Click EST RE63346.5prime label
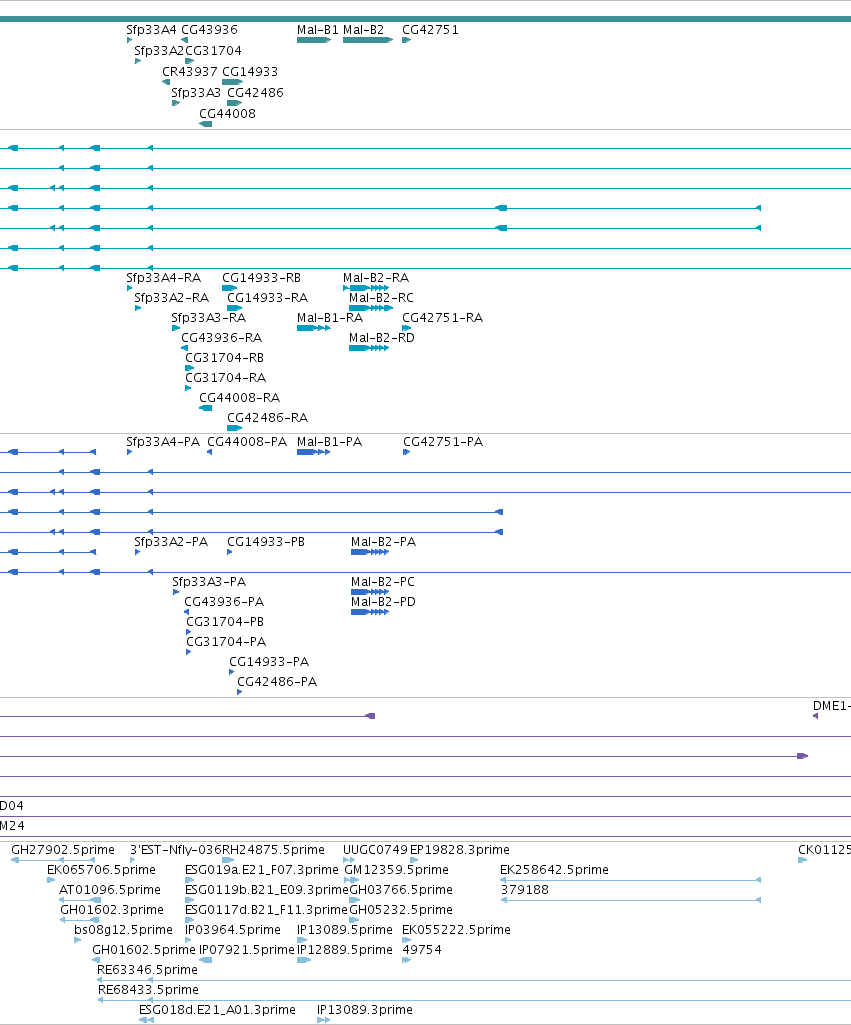851x1025 pixels. pyautogui.click(x=147, y=970)
